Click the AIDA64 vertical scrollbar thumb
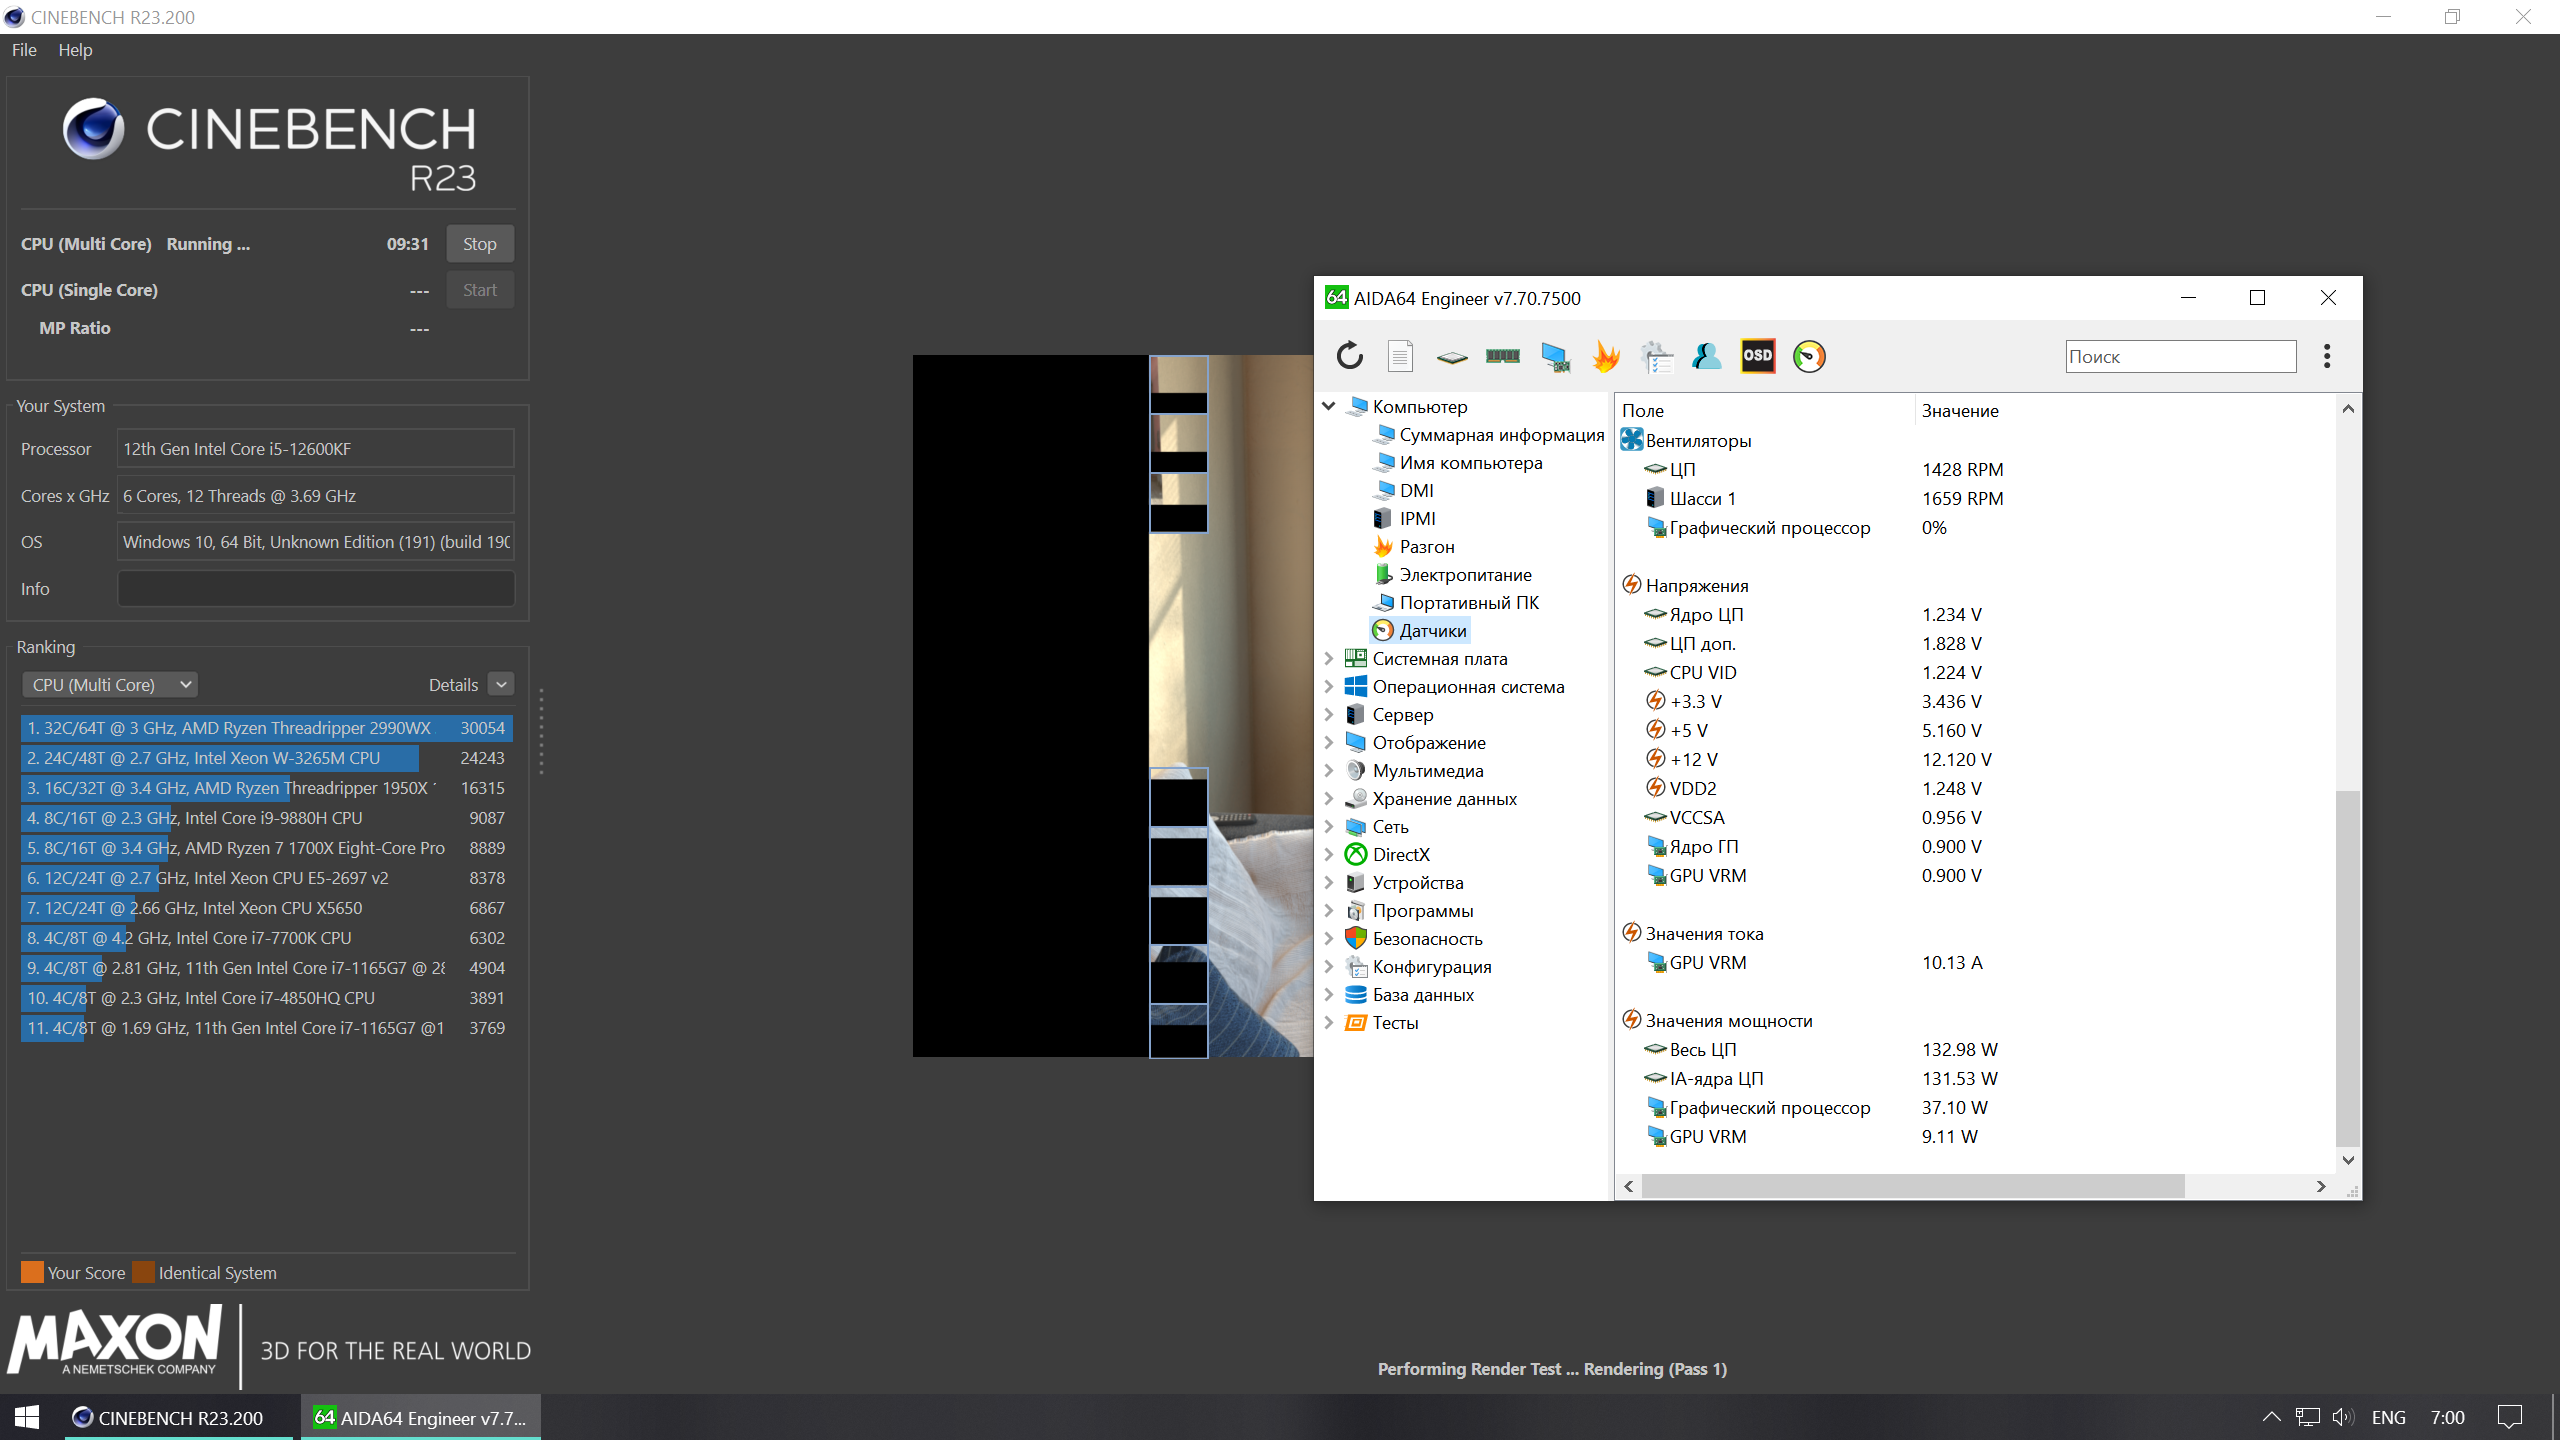 2347,967
